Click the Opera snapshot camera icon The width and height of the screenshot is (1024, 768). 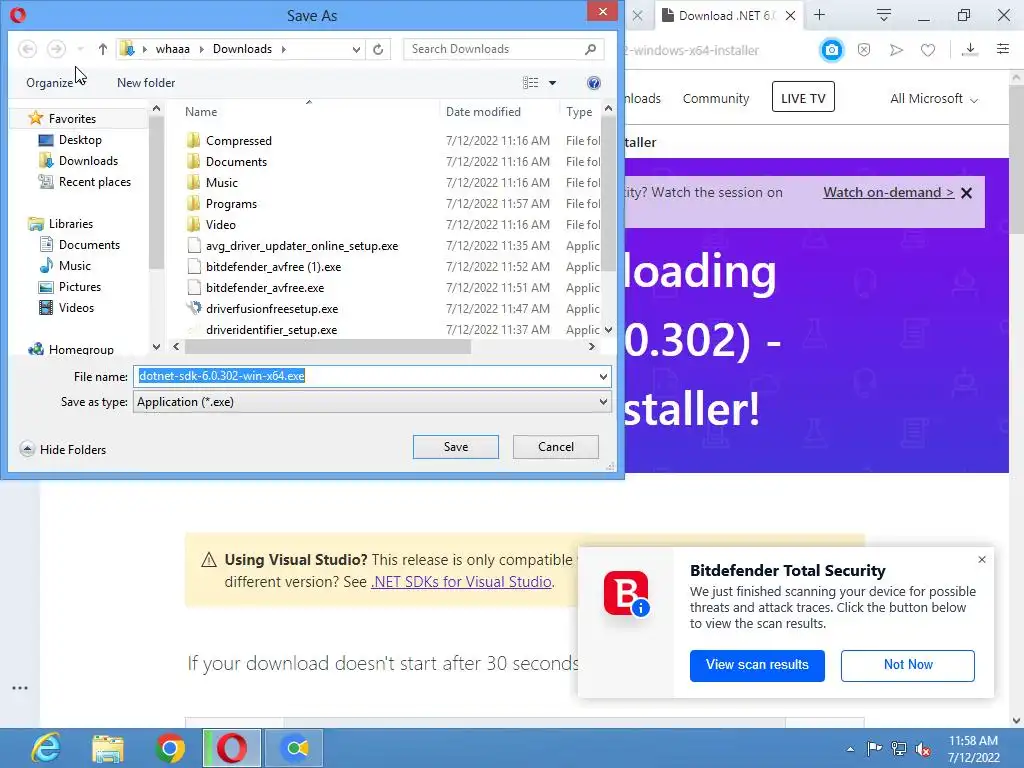click(x=831, y=50)
